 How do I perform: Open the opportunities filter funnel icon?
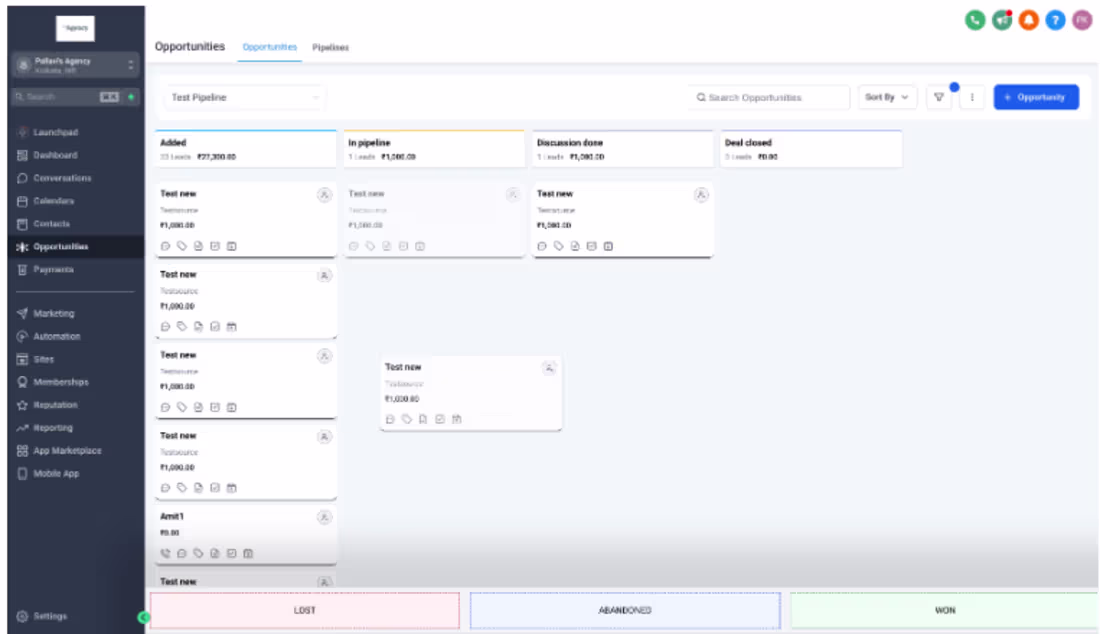[x=939, y=97]
